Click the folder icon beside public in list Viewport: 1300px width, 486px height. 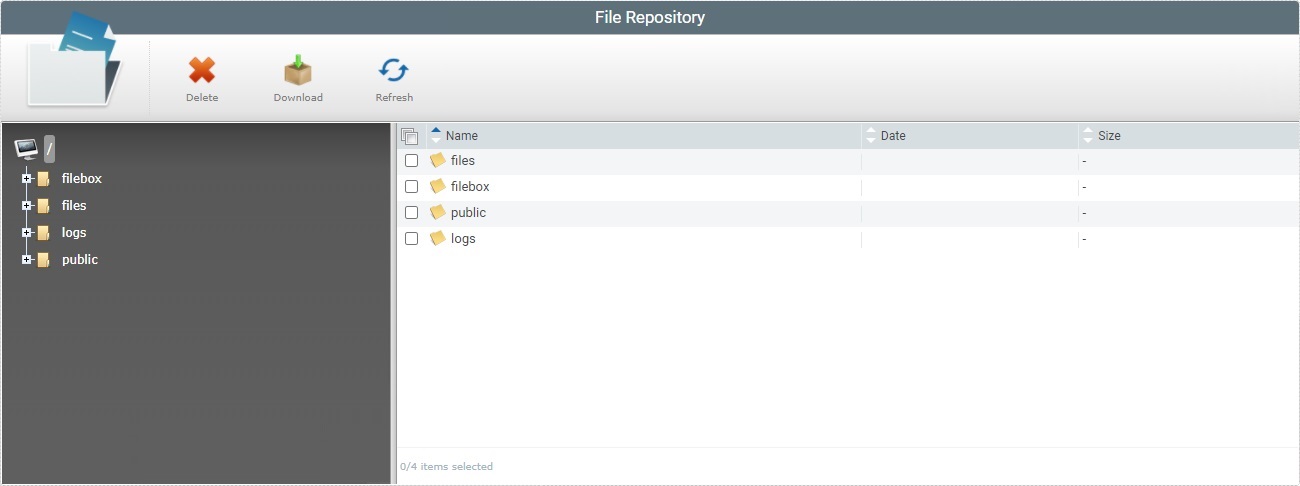(437, 212)
